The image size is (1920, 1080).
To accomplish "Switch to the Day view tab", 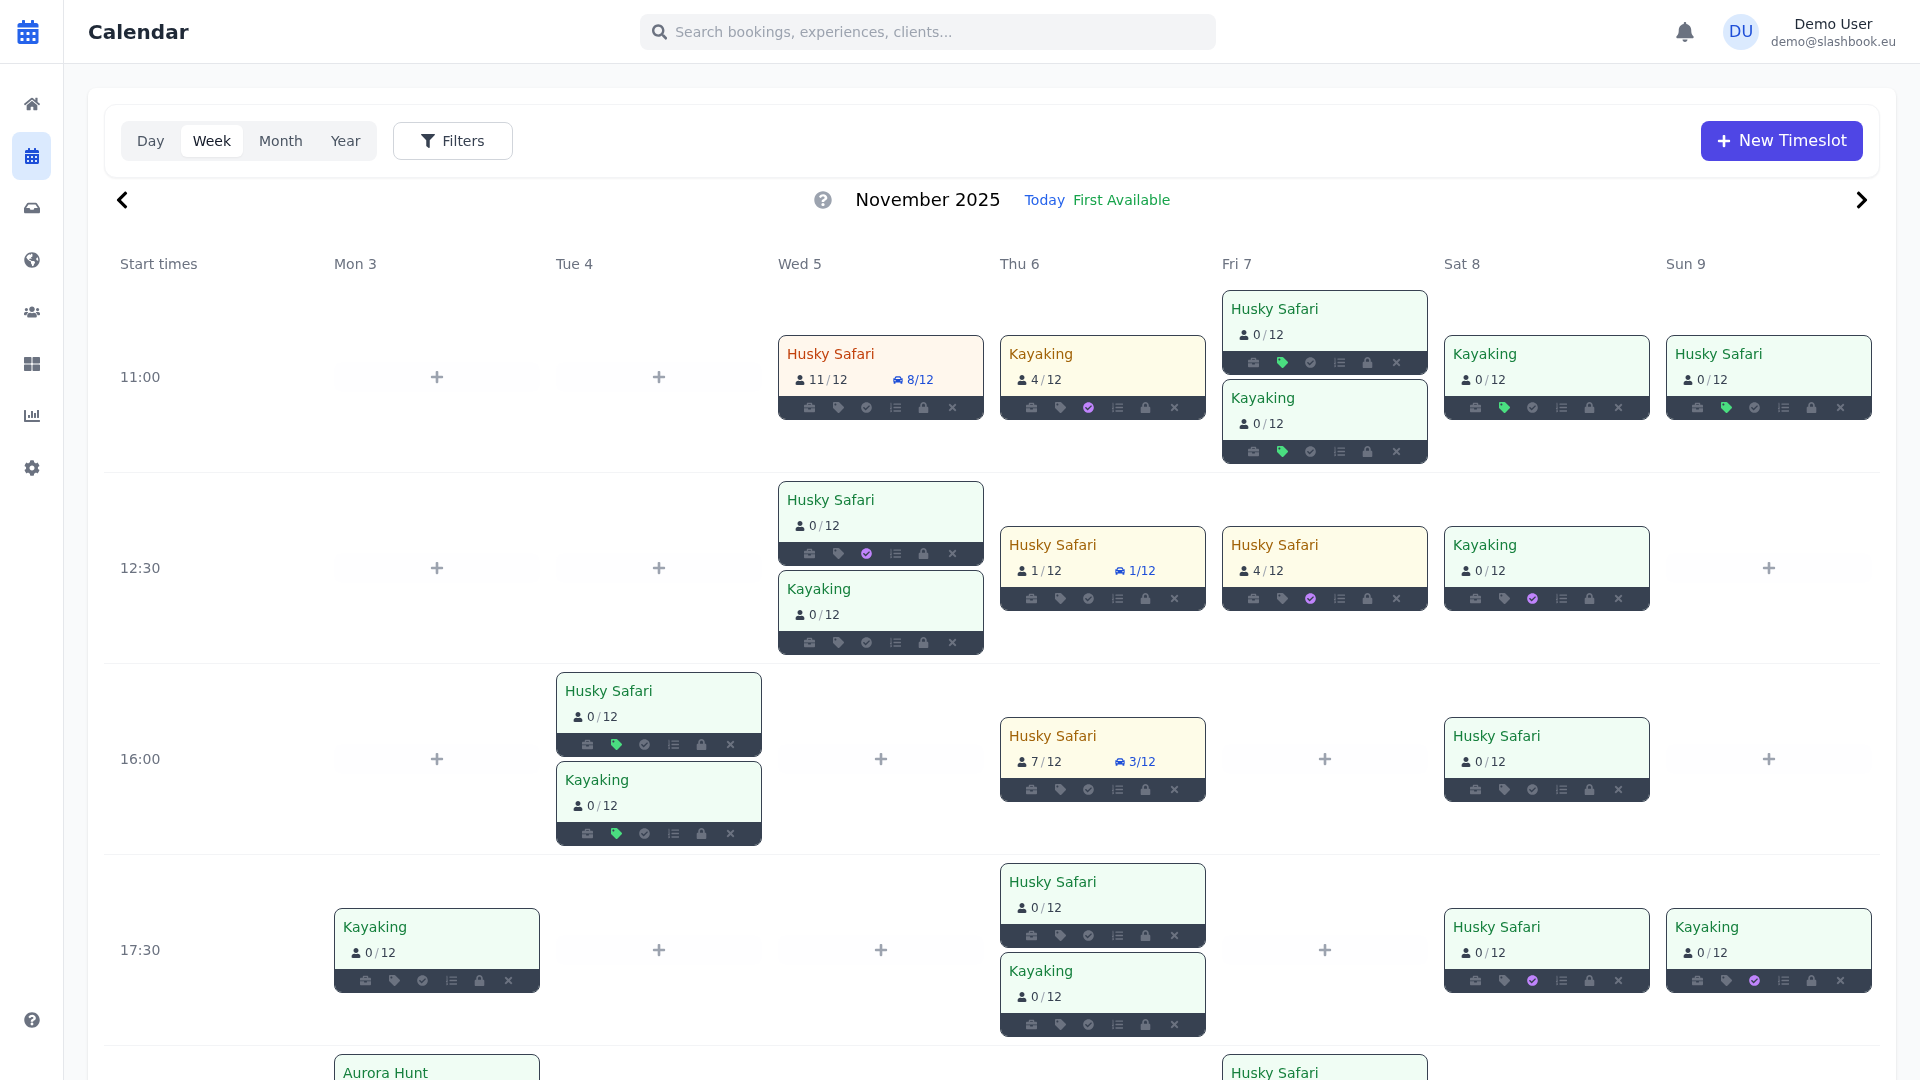I will coord(151,141).
